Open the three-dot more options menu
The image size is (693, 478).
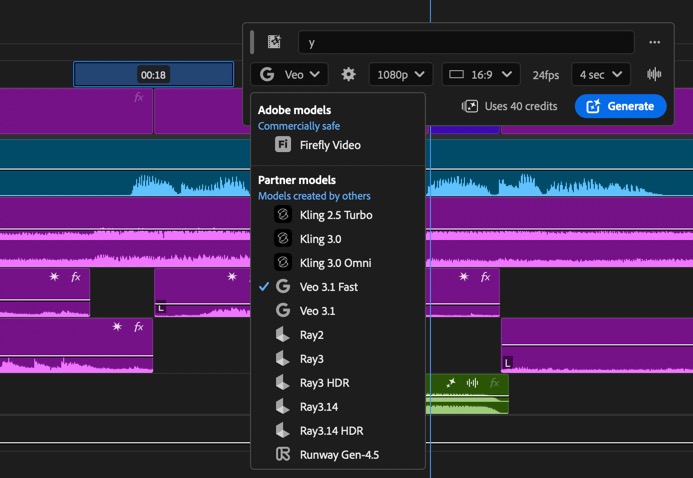coord(655,42)
